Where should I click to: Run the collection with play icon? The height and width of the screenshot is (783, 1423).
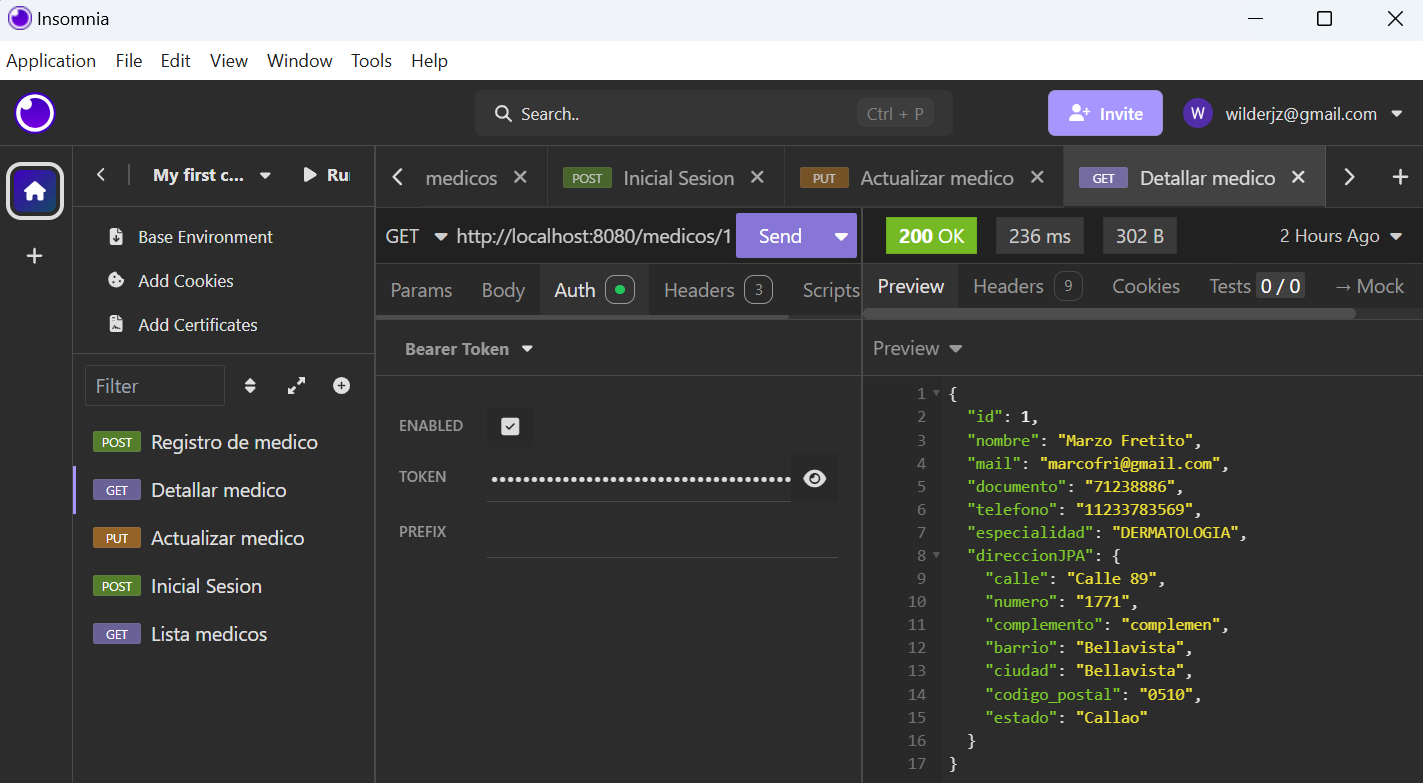coord(310,175)
